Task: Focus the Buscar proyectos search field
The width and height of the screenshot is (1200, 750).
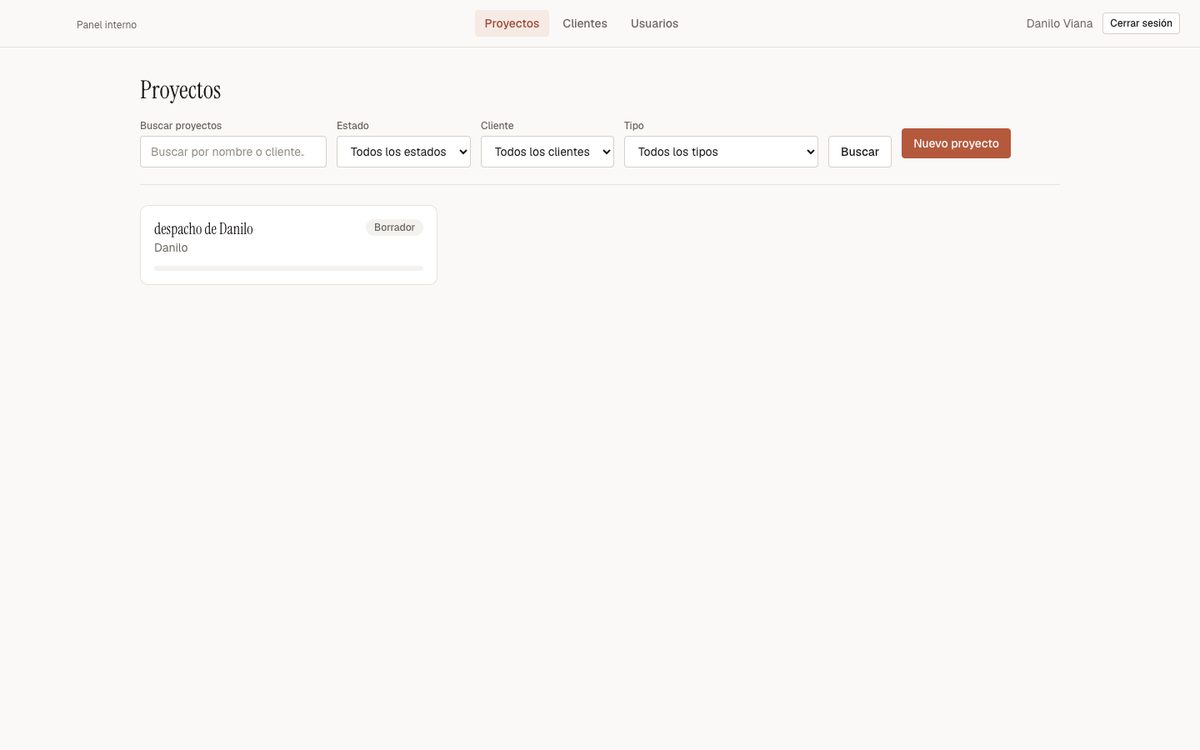Action: click(x=233, y=152)
